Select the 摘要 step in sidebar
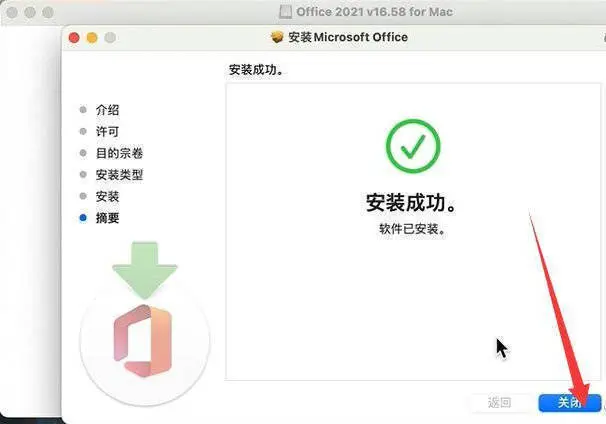Screen dimensions: 606x424 point(107,218)
